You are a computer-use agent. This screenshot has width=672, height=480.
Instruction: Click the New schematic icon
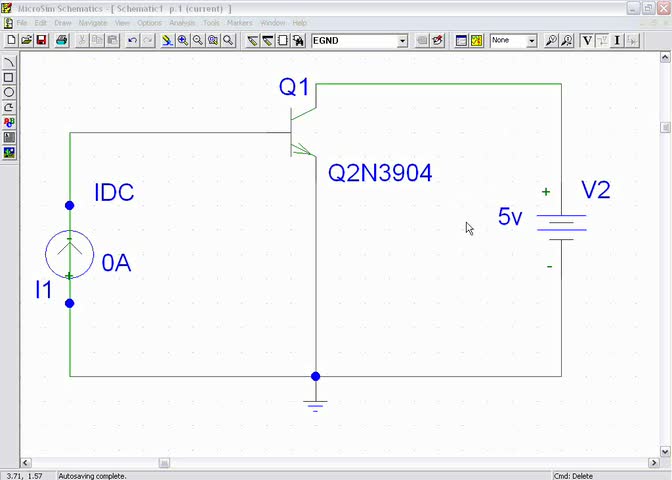[x=12, y=40]
